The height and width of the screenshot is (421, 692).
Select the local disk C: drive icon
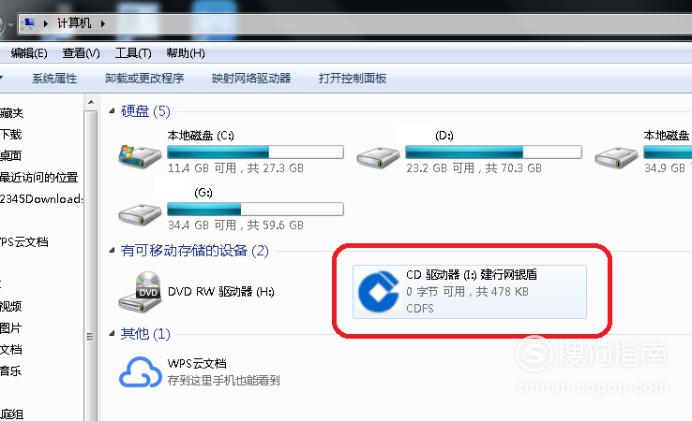(140, 155)
